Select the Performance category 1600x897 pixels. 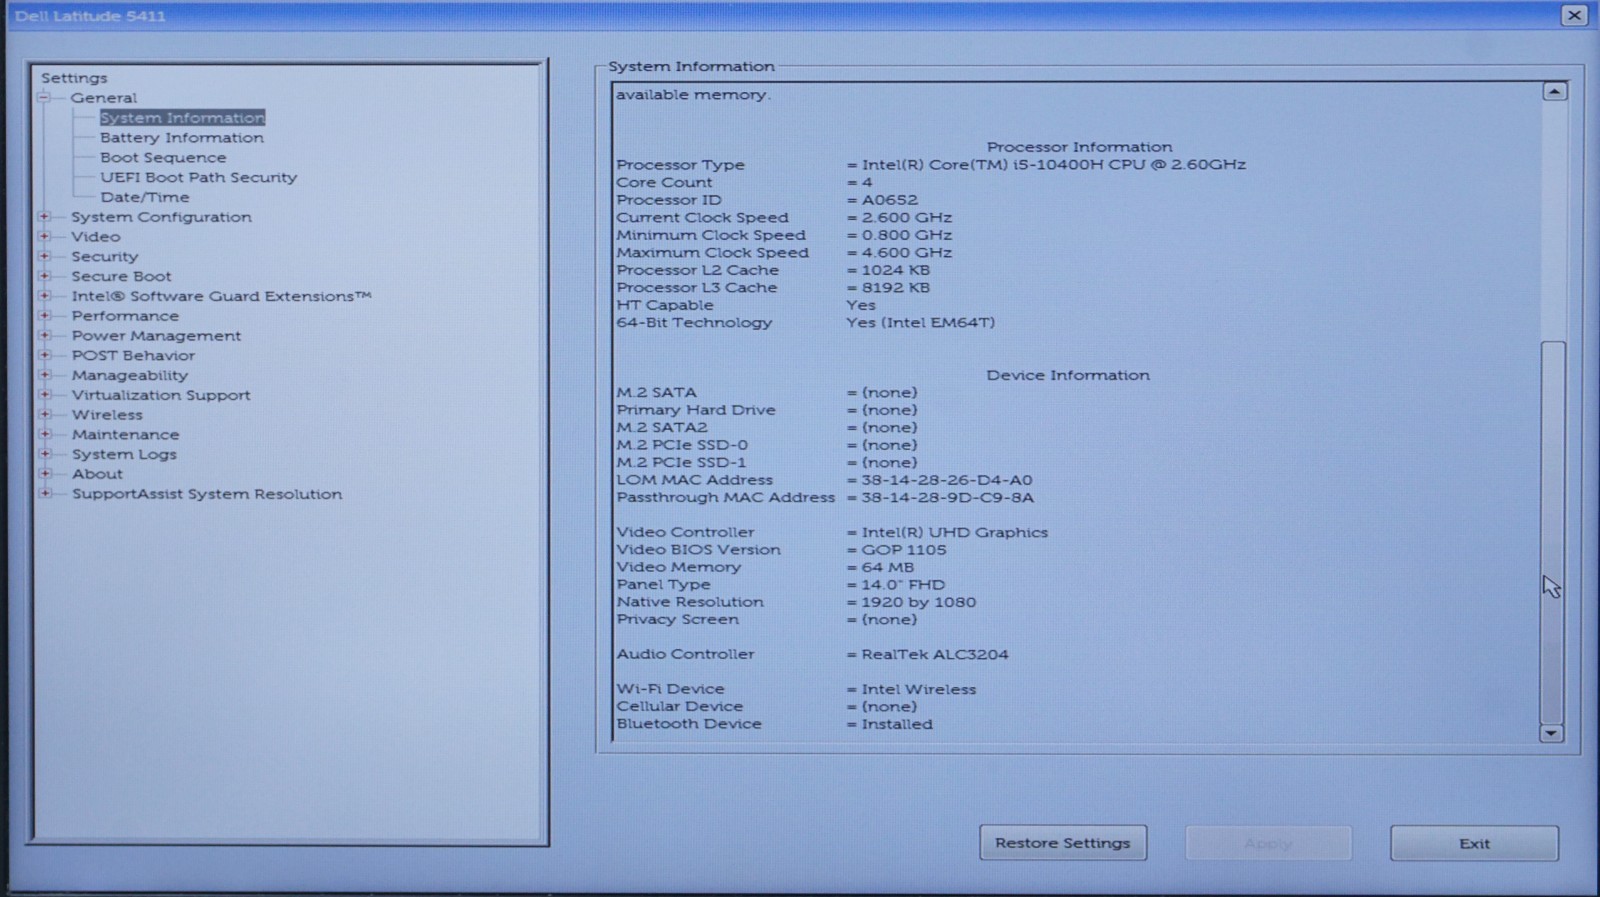coord(125,316)
